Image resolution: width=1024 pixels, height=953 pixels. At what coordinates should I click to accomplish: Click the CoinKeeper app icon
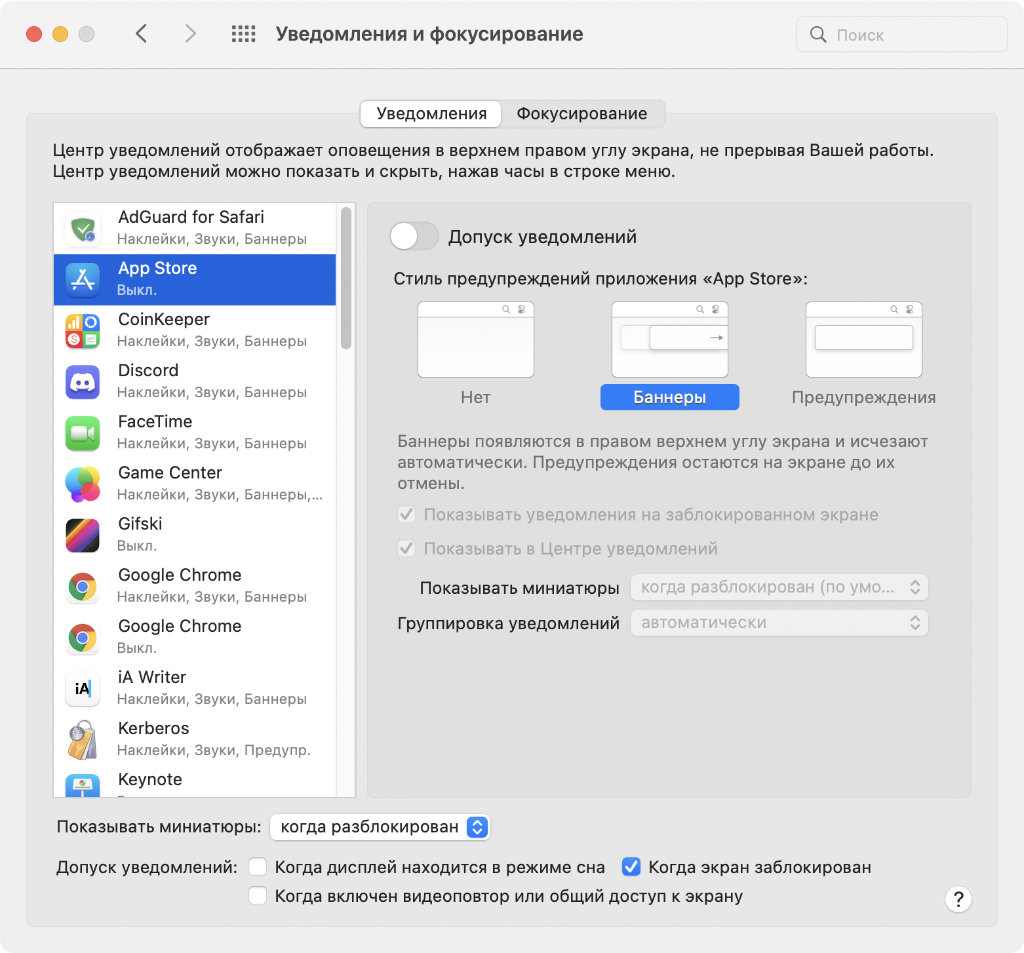click(x=82, y=331)
